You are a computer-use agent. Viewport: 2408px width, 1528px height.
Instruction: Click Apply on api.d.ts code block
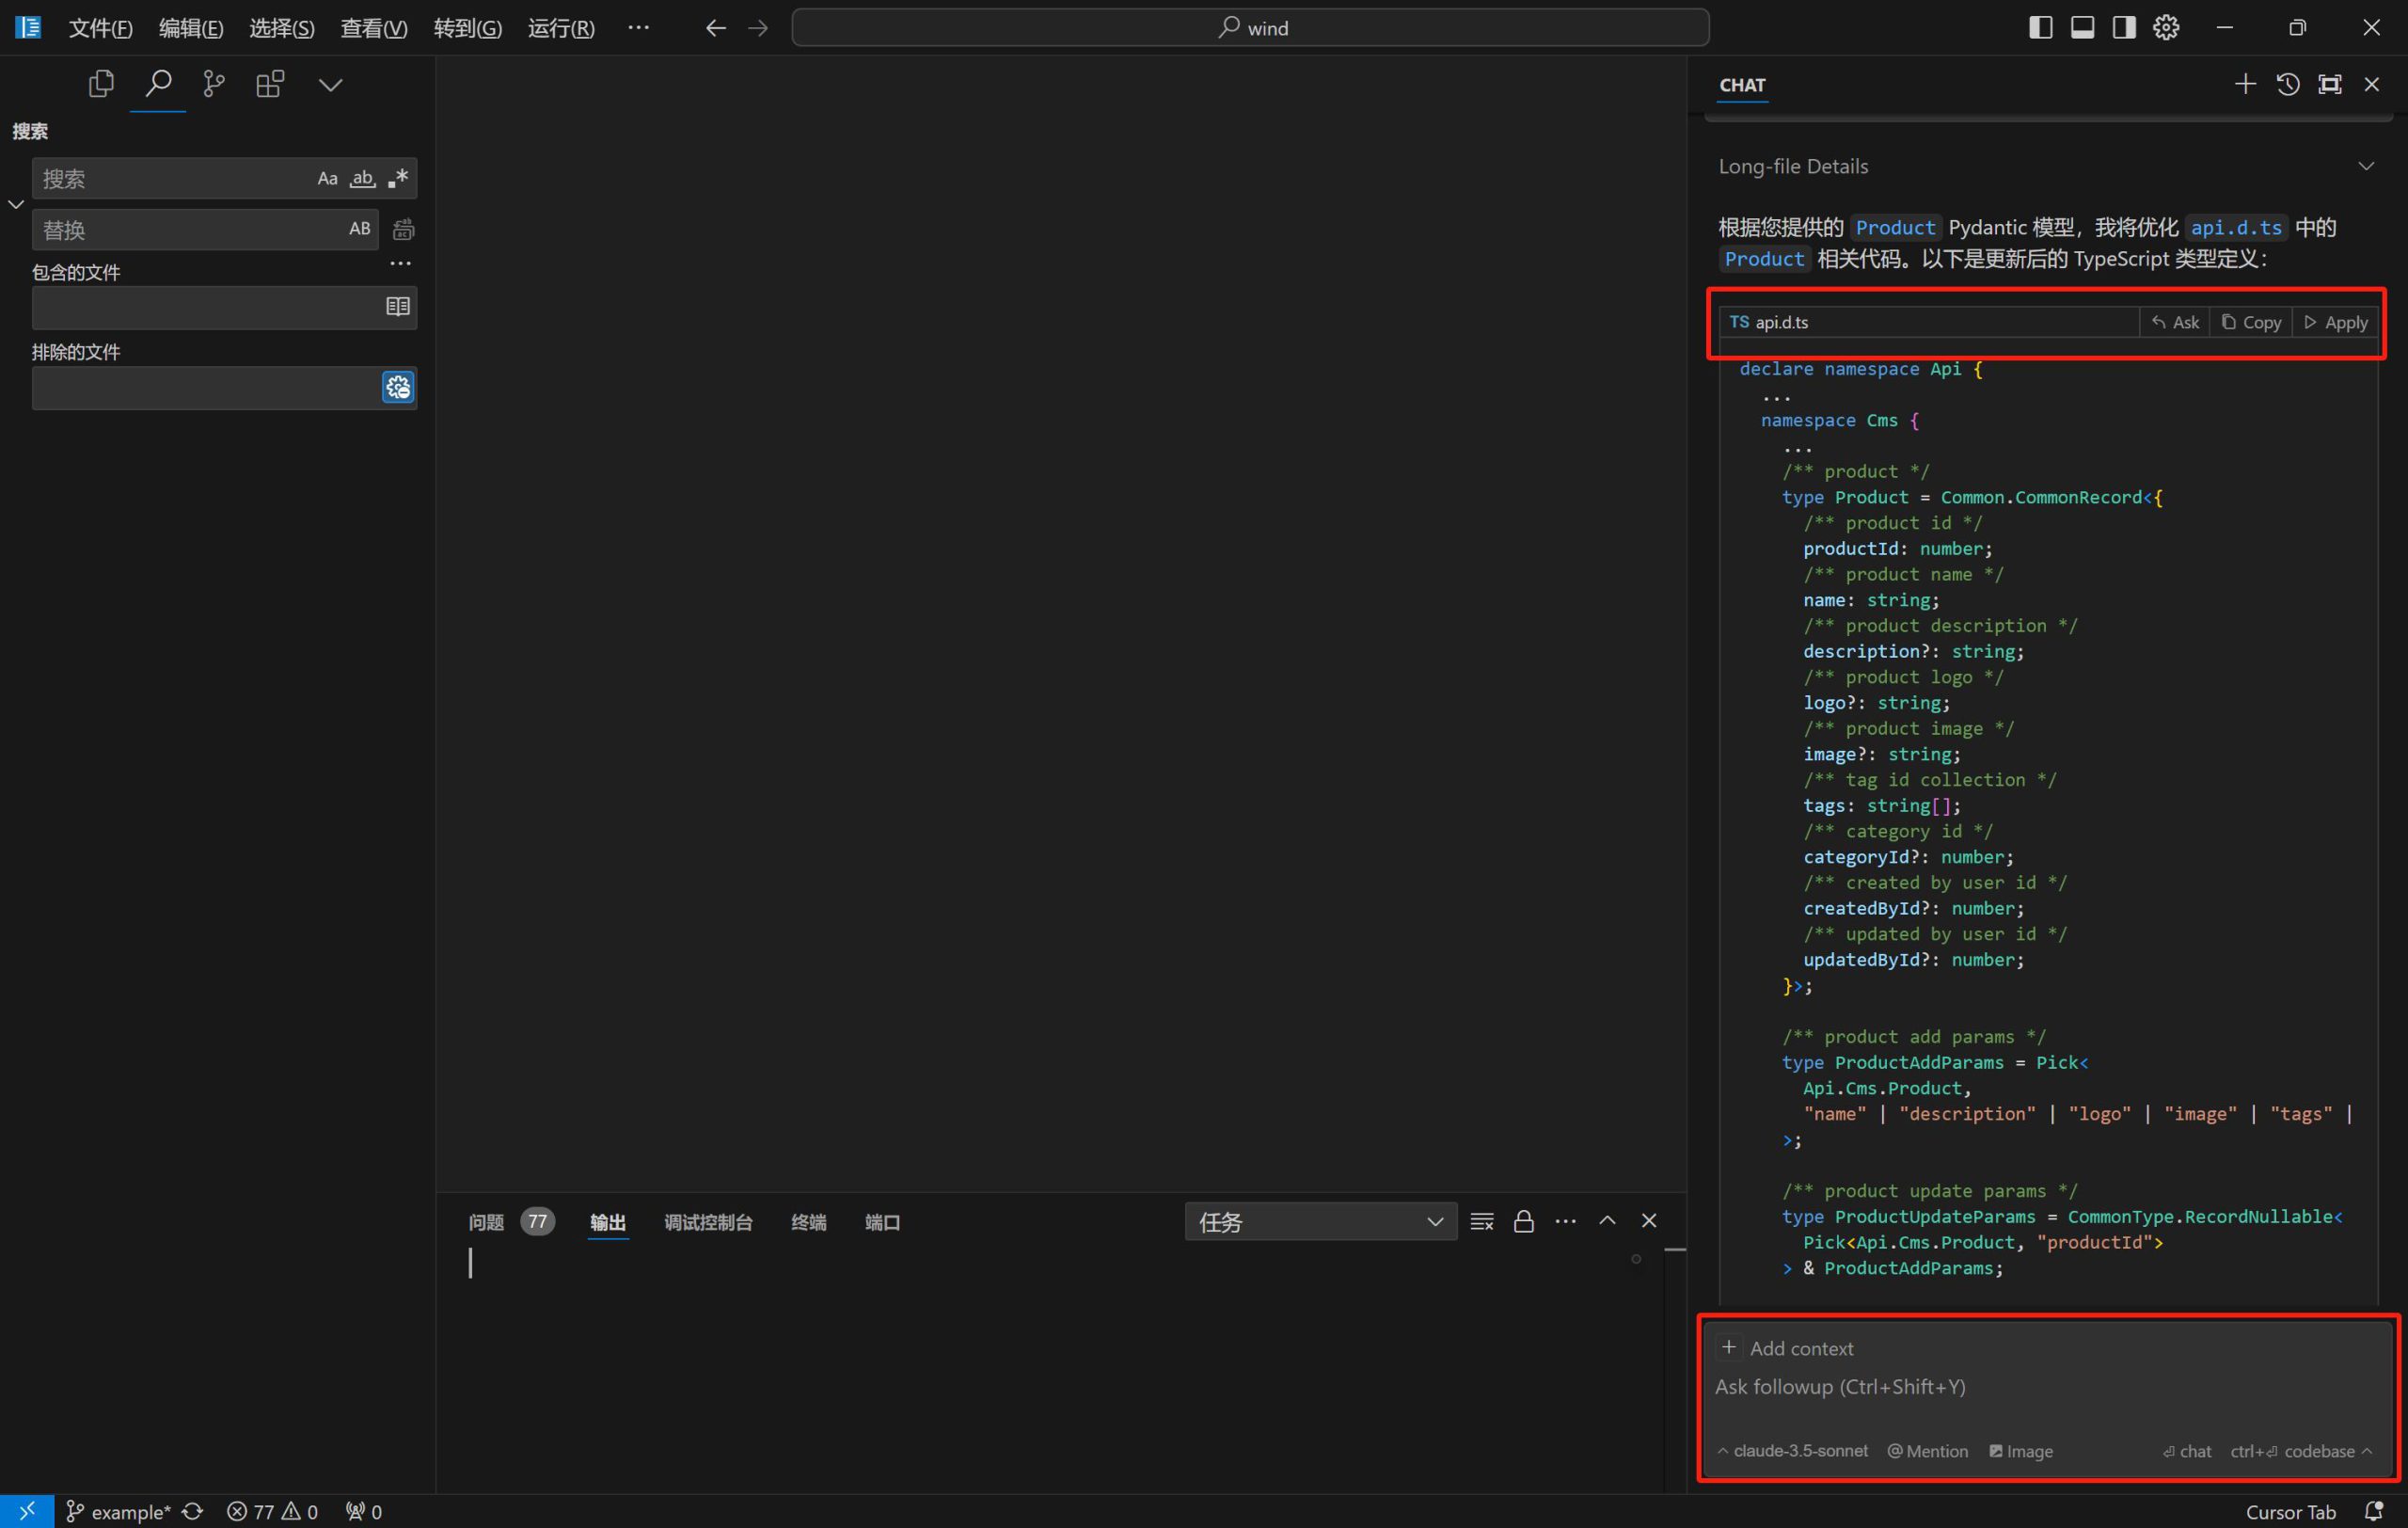(x=2336, y=322)
